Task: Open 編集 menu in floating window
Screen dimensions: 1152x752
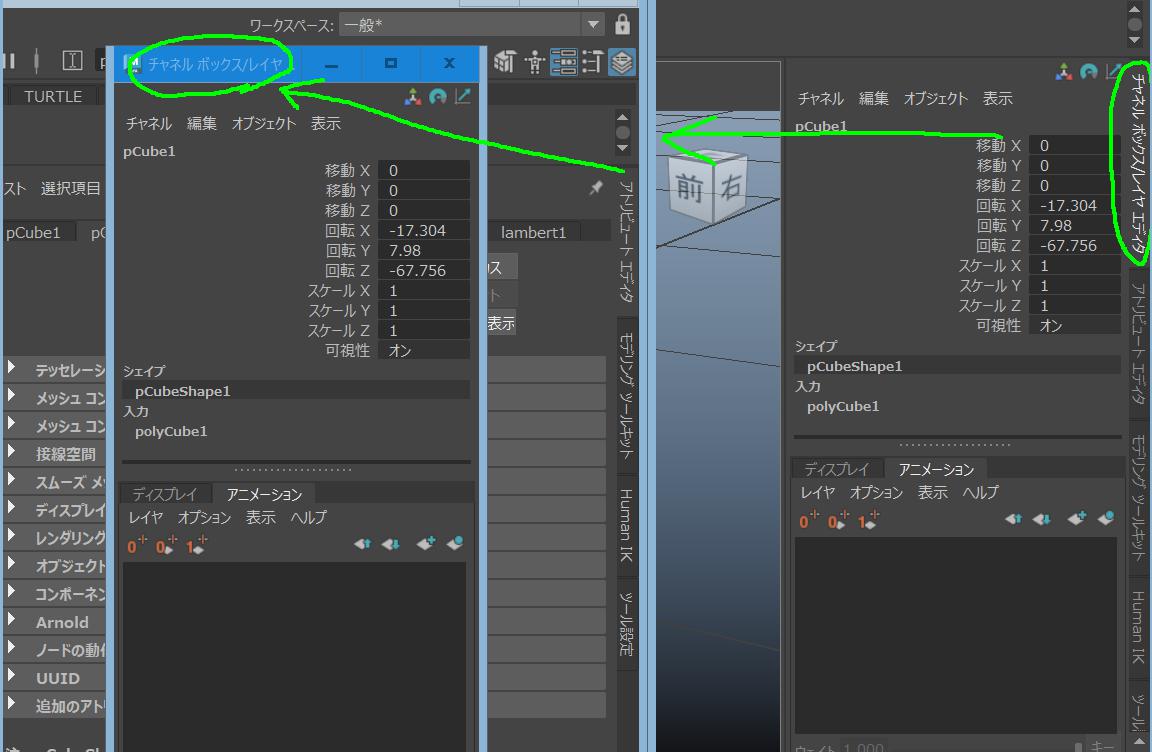Action: [x=201, y=123]
